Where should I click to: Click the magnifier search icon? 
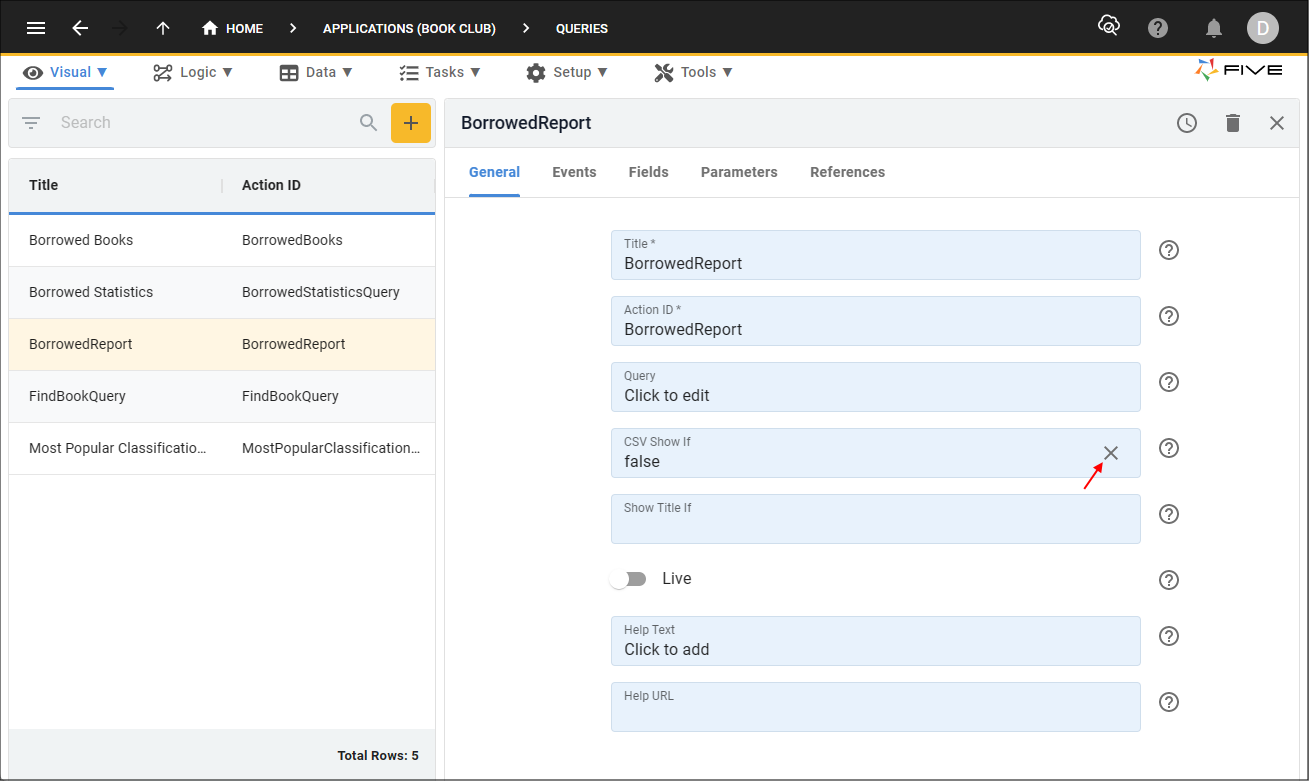(369, 123)
